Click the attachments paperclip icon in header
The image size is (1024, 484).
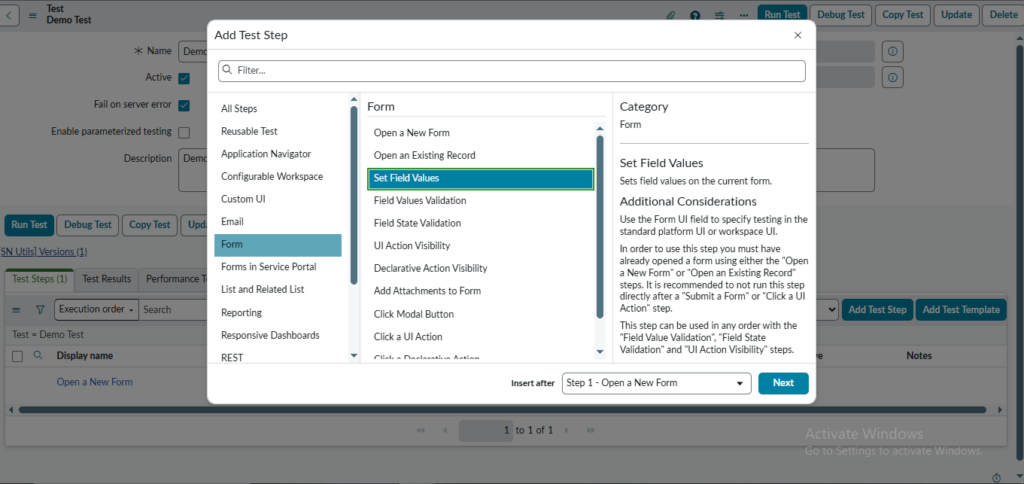pyautogui.click(x=671, y=15)
